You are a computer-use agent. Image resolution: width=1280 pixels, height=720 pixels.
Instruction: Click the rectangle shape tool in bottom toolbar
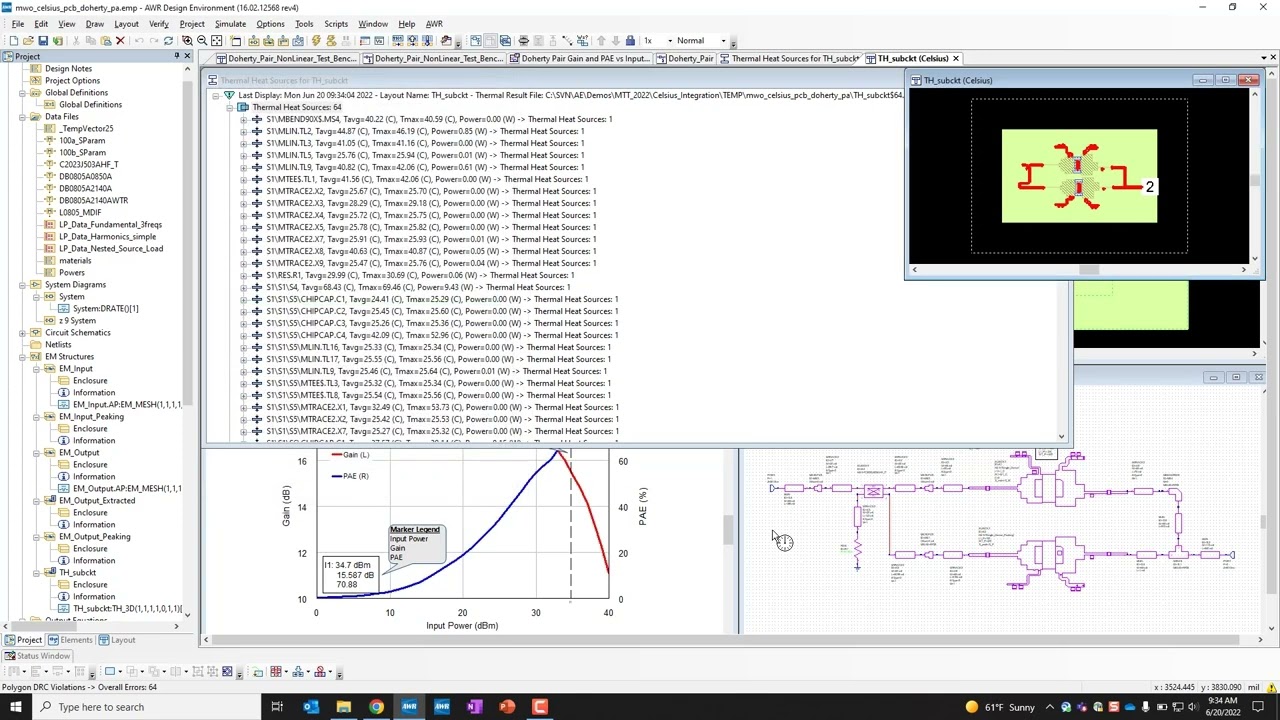(x=110, y=672)
